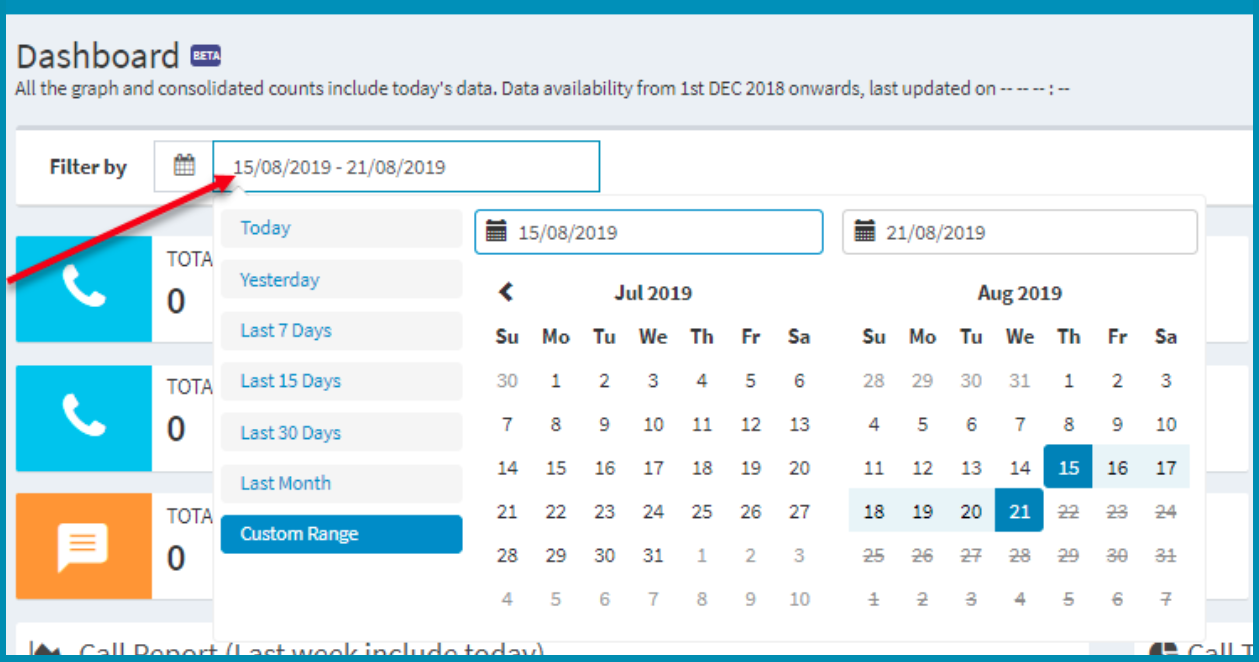Click the blue phone icon in the first card
1259x662 pixels.
(84, 289)
